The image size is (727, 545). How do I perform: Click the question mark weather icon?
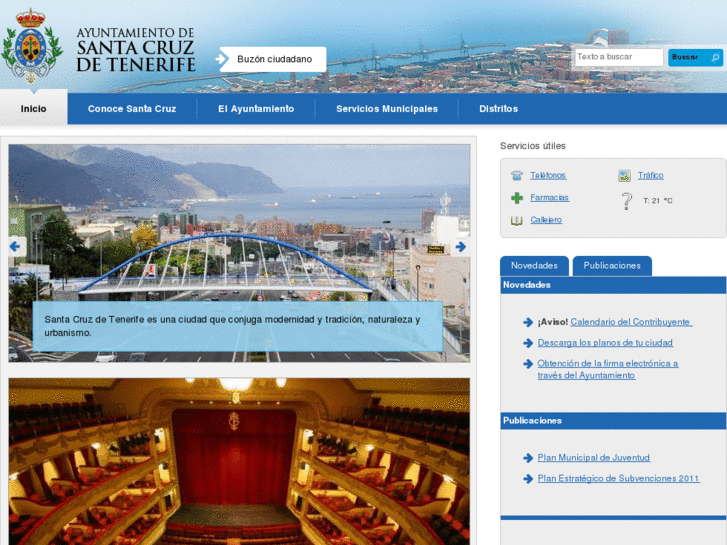click(x=626, y=201)
